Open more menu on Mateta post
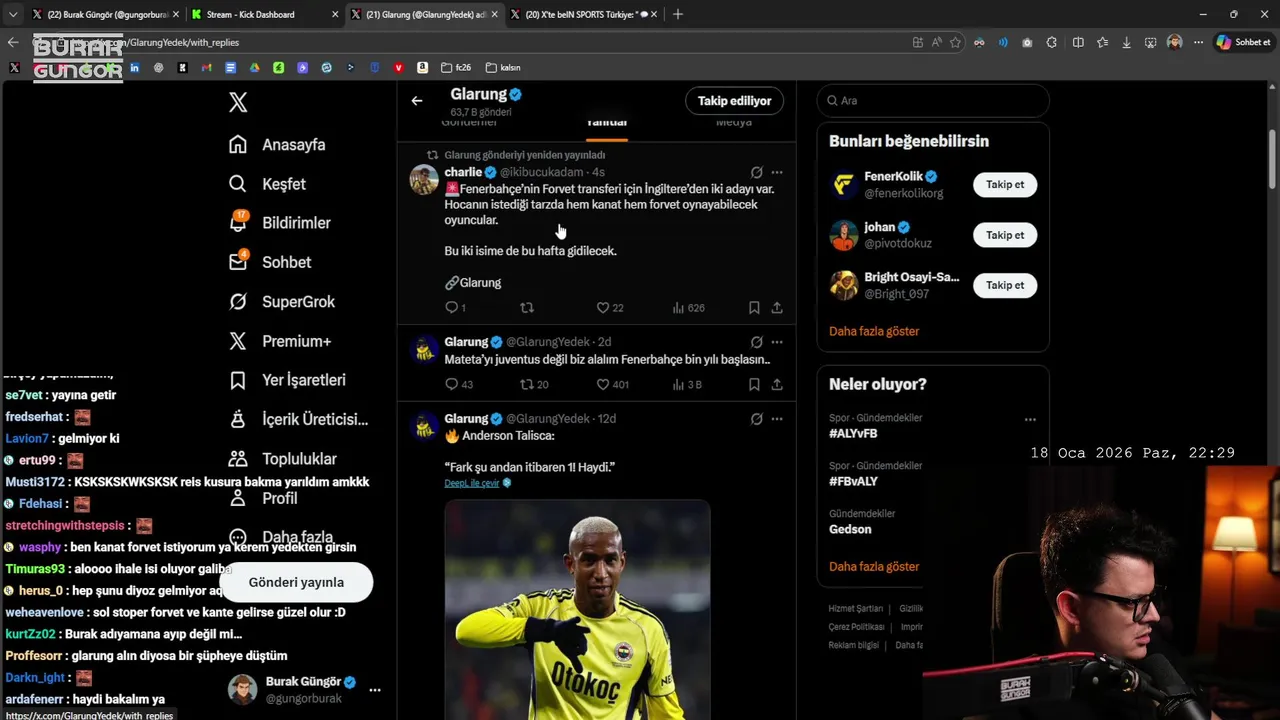 click(x=777, y=342)
